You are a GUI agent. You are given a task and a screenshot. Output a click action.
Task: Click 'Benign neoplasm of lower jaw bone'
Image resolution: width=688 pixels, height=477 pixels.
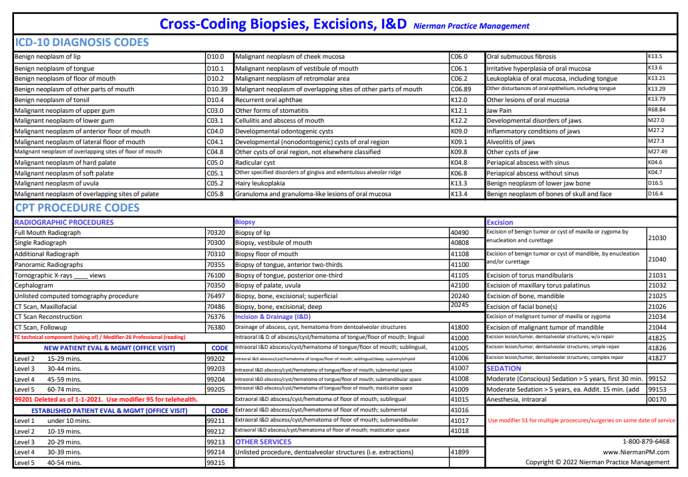tap(538, 183)
